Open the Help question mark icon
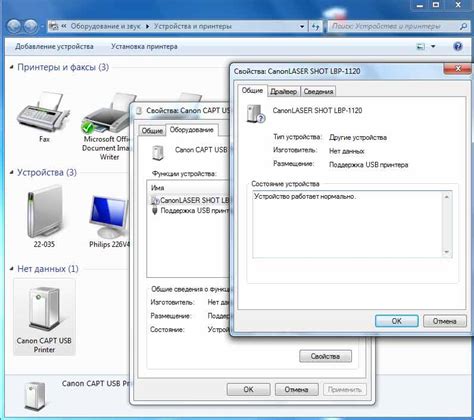The image size is (474, 420). click(x=458, y=46)
